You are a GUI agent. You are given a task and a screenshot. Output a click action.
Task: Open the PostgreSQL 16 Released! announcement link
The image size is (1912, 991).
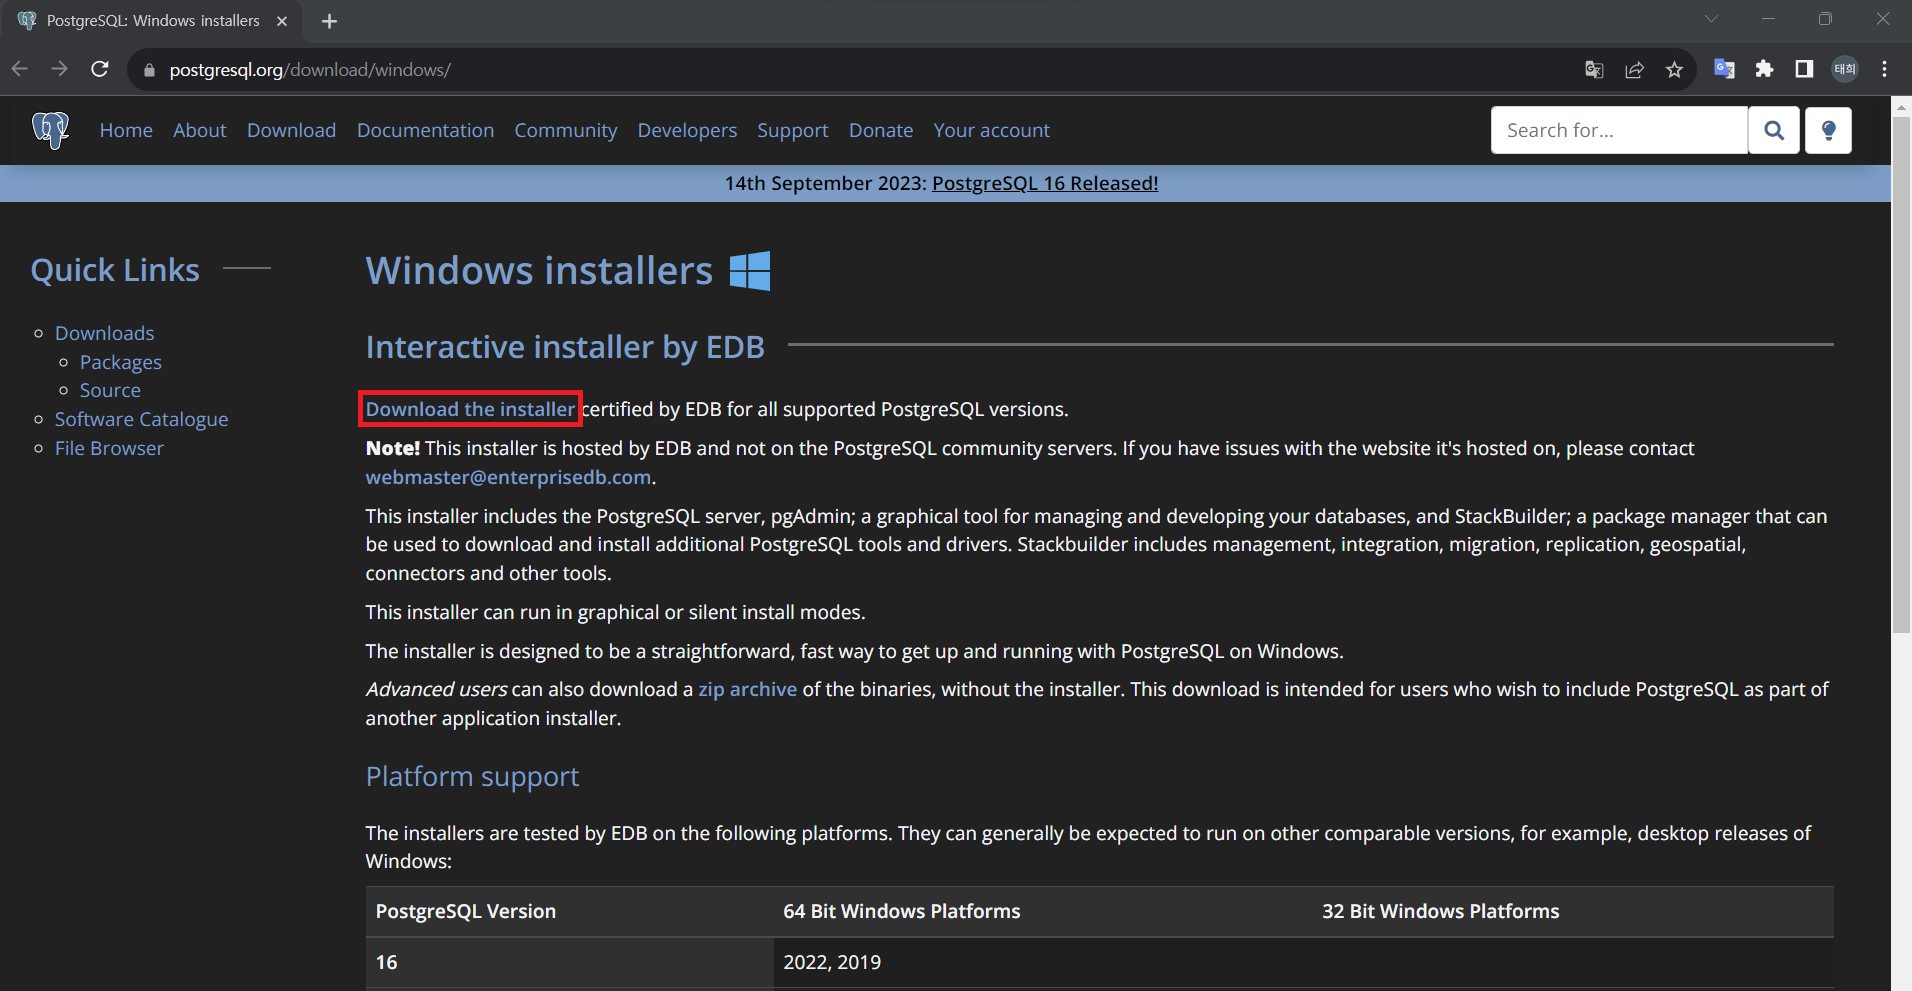[1045, 183]
